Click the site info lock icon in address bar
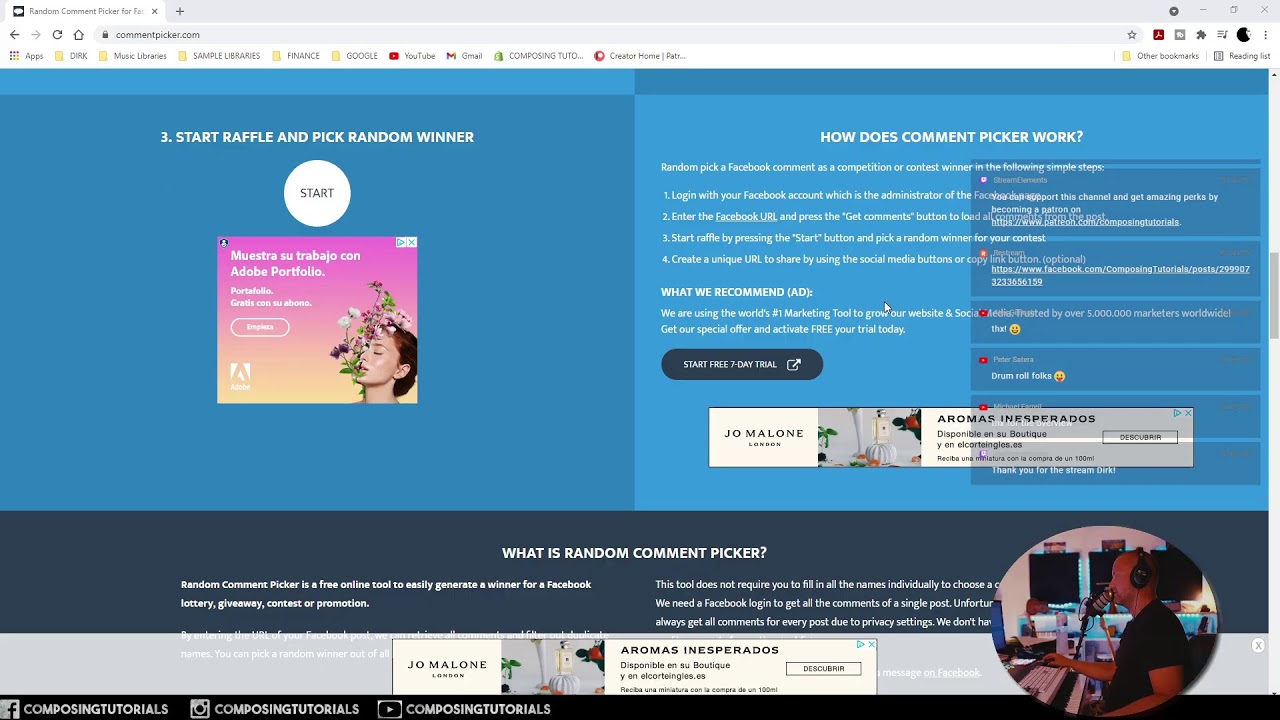Screen dimensions: 1280x720 pyautogui.click(x=105, y=35)
